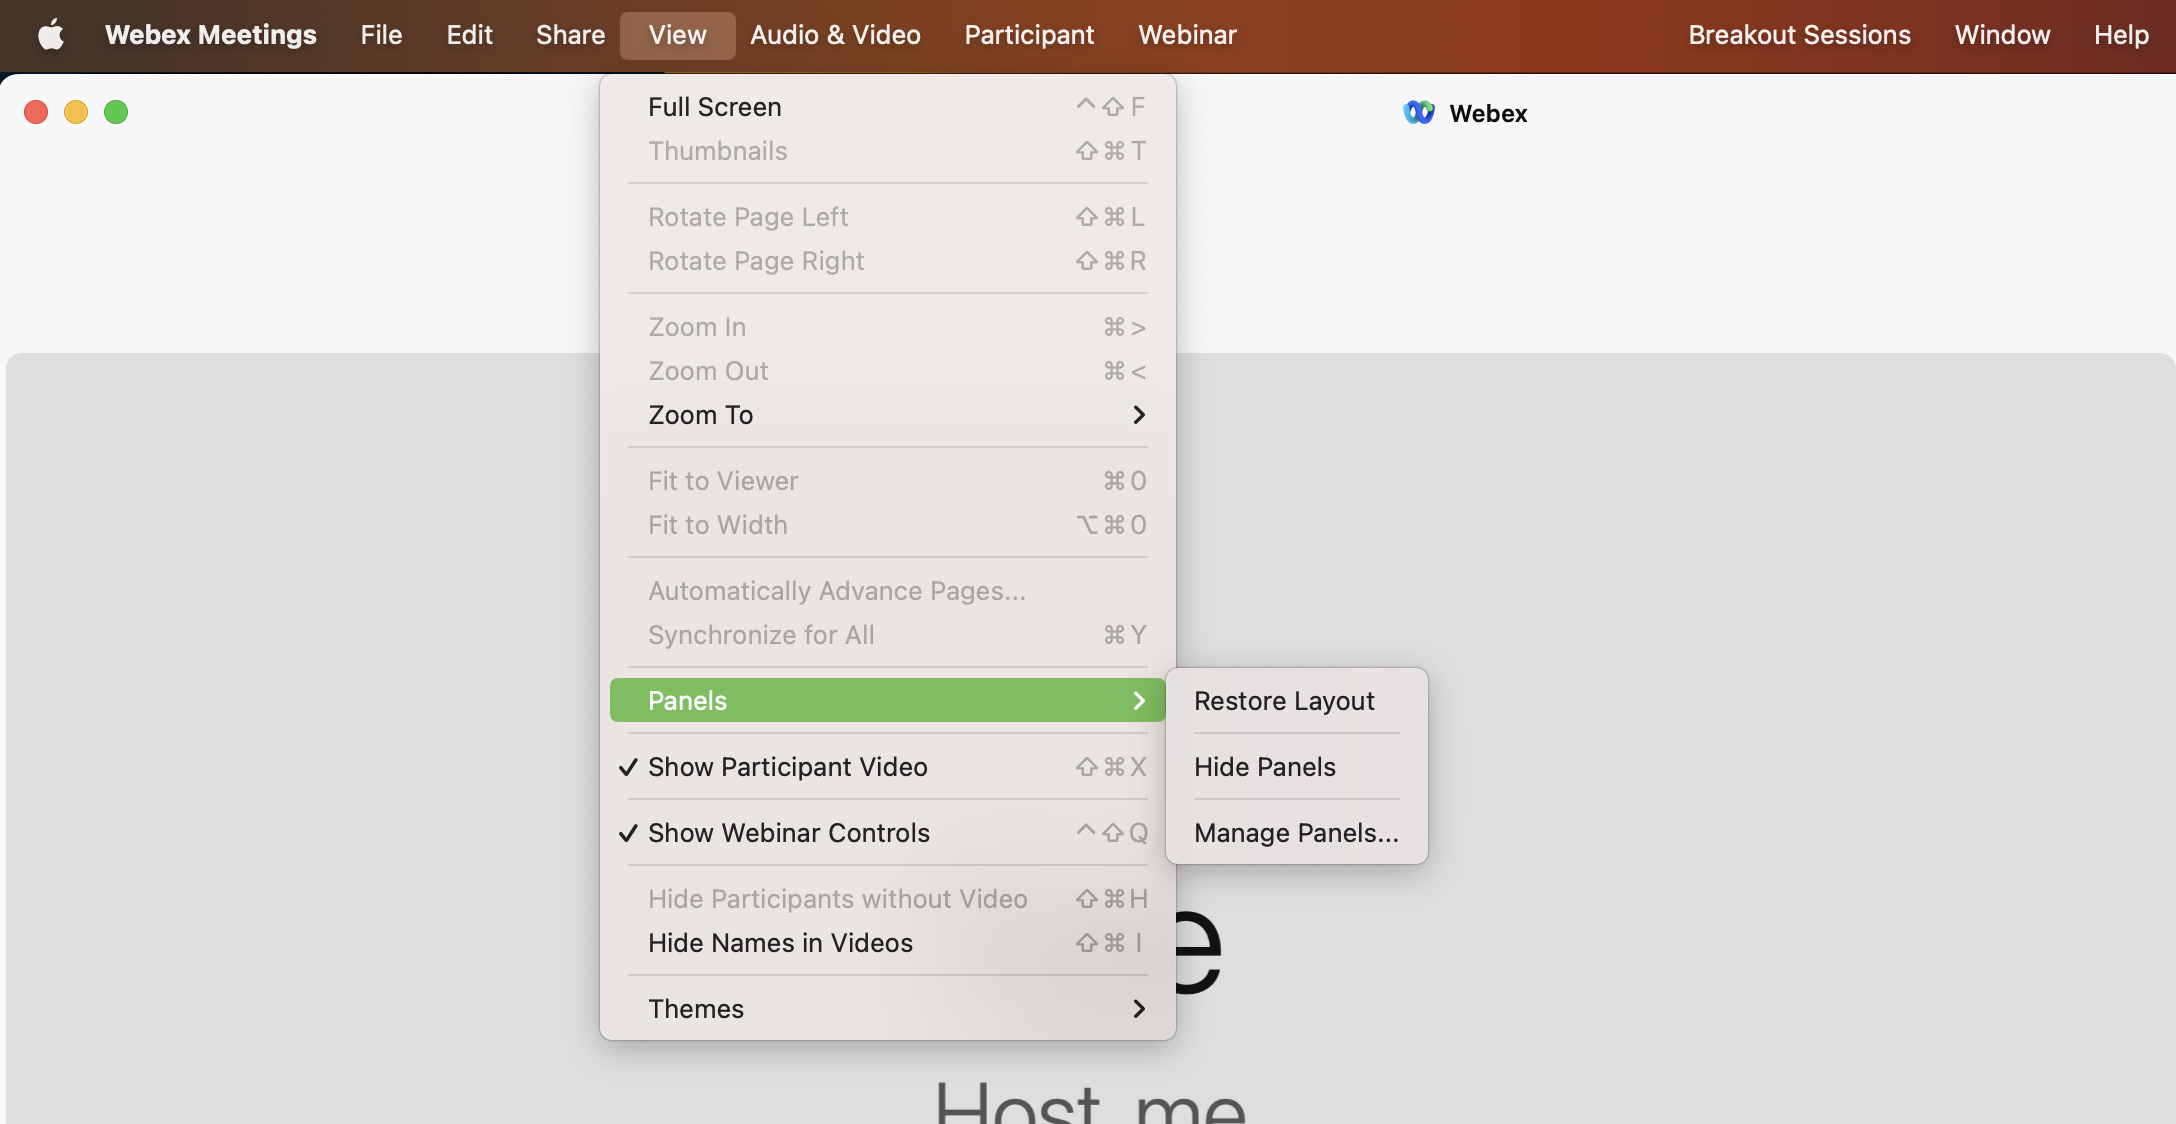Viewport: 2176px width, 1124px height.
Task: Open the Share menu
Action: (570, 35)
